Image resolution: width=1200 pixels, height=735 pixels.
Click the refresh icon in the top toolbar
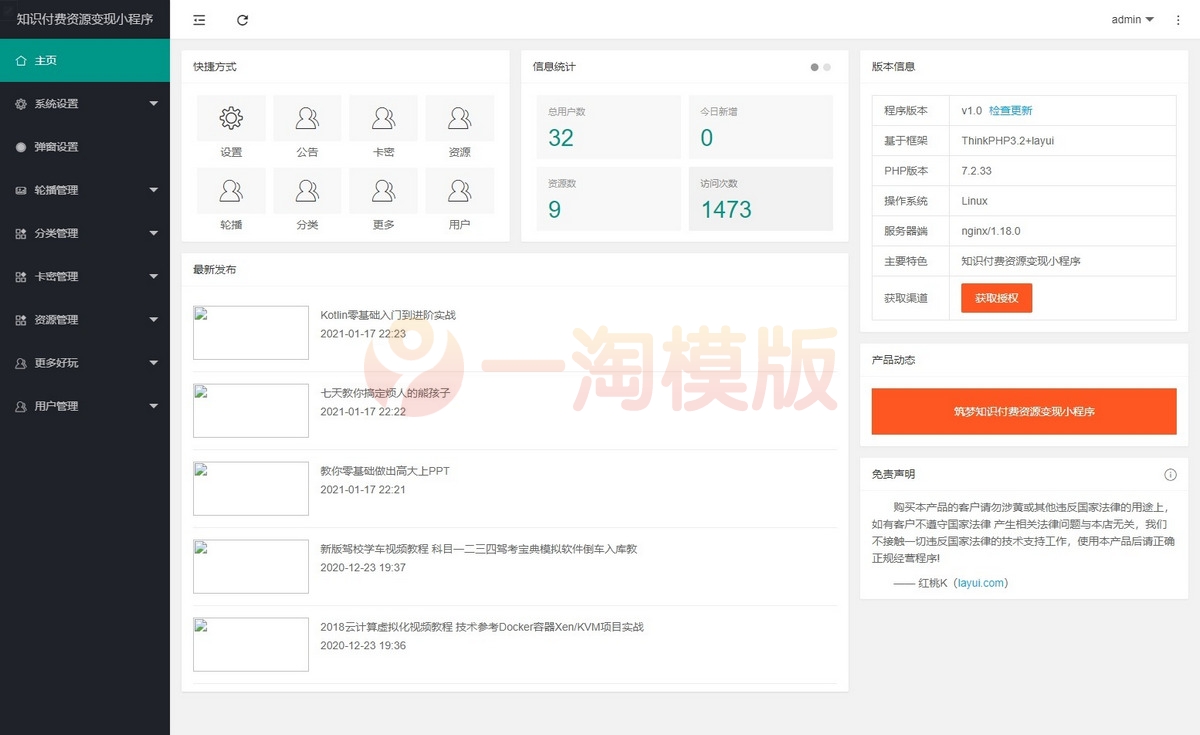coord(243,19)
